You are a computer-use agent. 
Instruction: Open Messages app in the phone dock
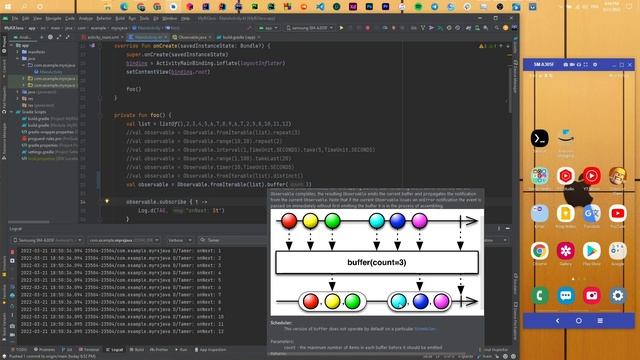(566, 295)
